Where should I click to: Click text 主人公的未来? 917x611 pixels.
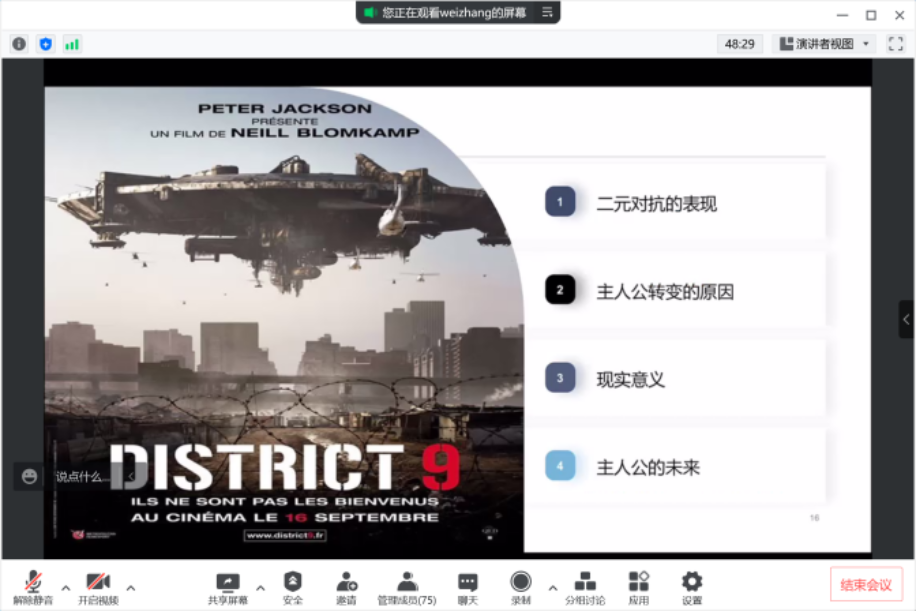coord(648,467)
